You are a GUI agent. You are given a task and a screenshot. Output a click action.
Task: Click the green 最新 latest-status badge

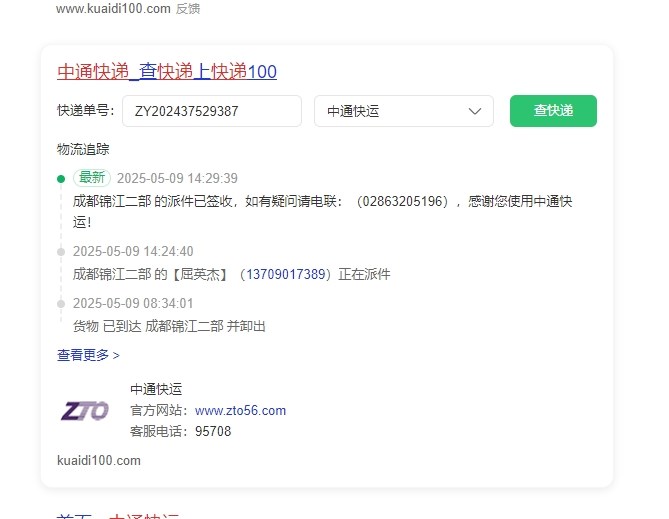92,178
